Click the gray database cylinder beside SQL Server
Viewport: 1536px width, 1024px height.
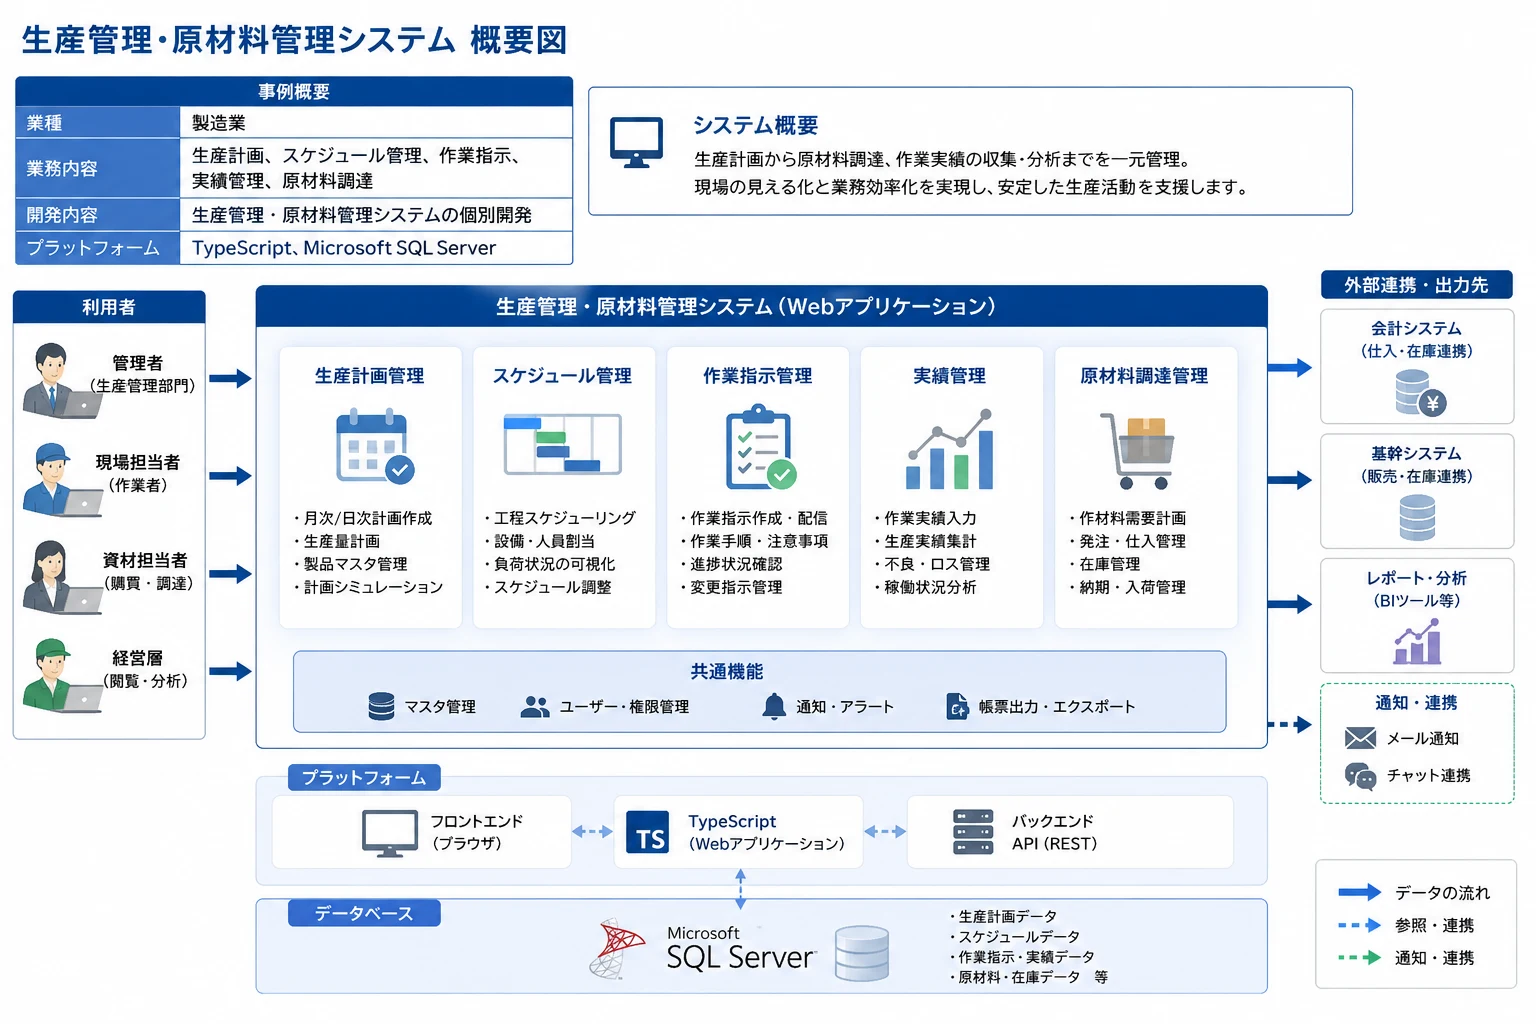862,953
